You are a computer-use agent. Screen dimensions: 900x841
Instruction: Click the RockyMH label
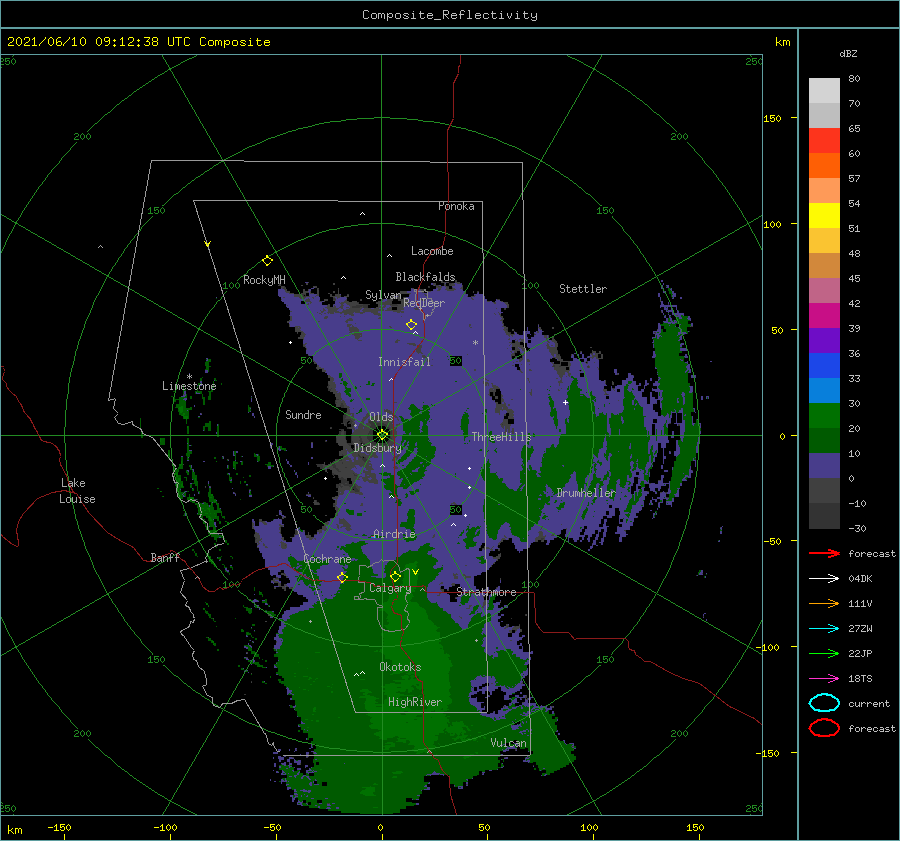(x=264, y=280)
